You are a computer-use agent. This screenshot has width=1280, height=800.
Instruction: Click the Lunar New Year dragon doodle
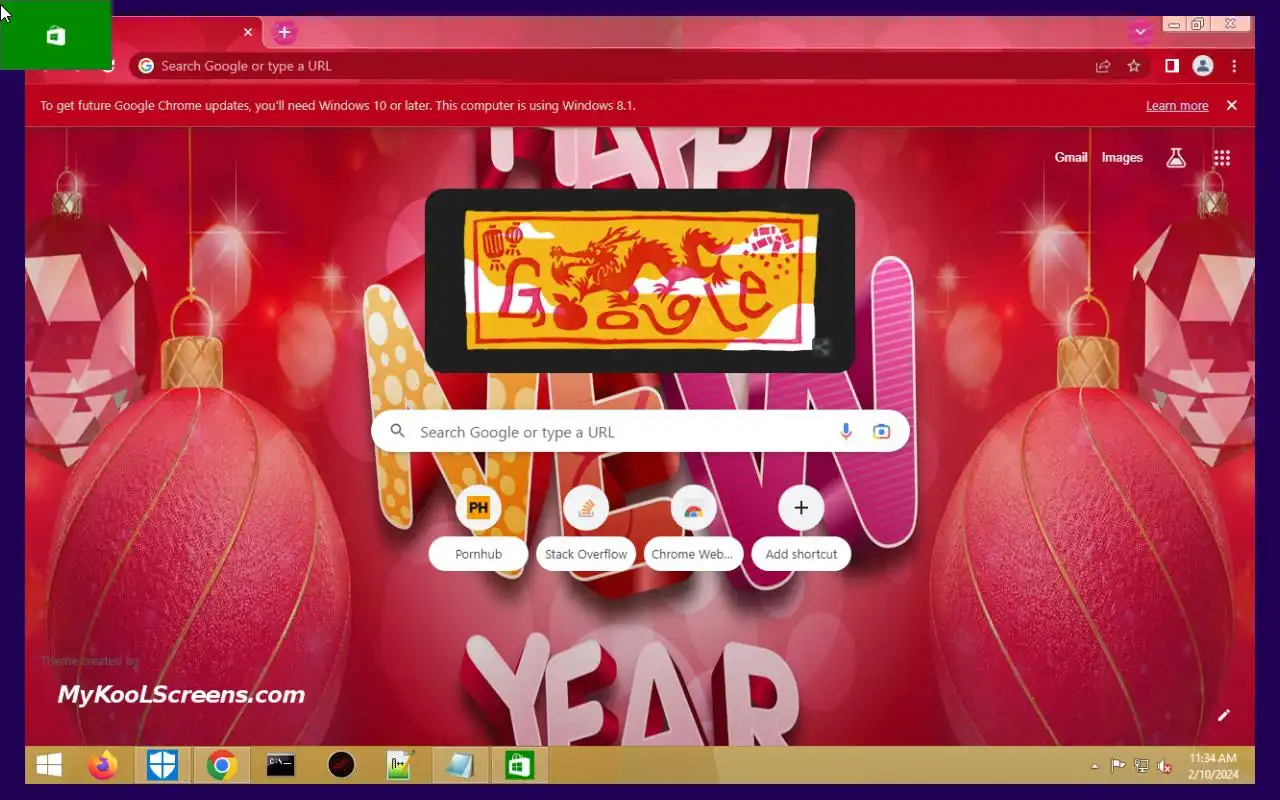tap(641, 281)
